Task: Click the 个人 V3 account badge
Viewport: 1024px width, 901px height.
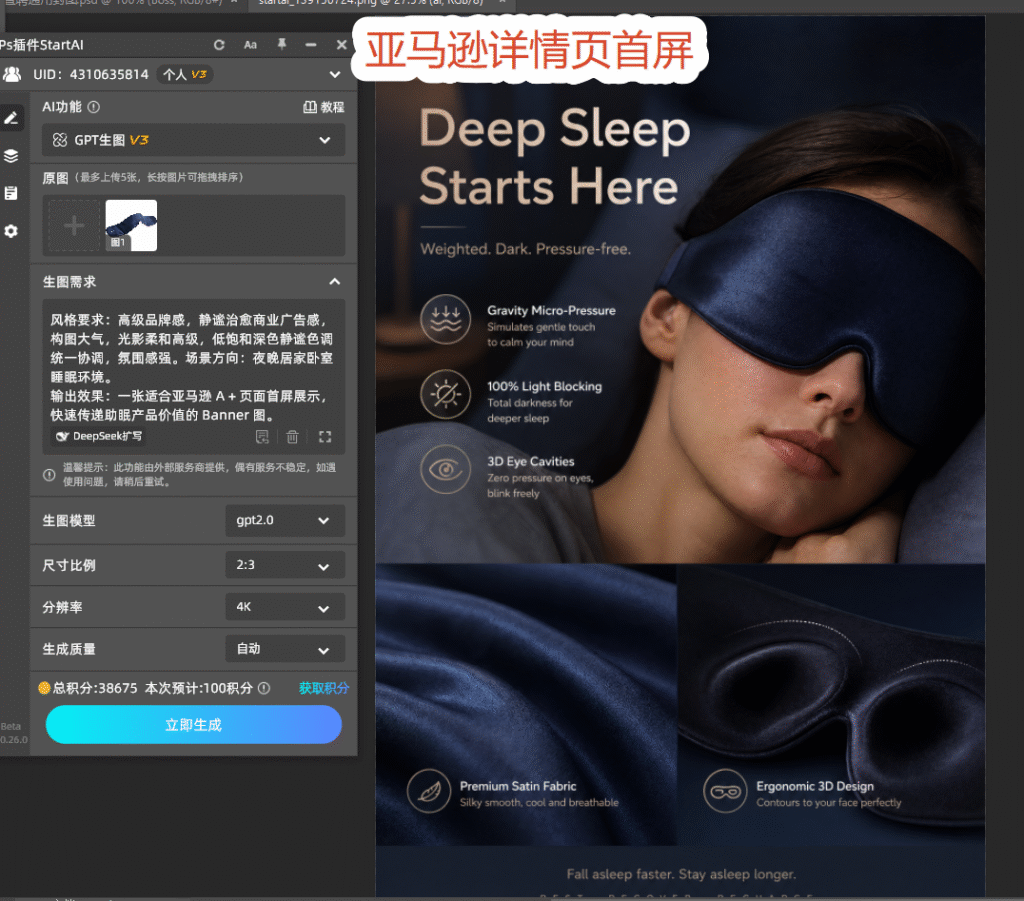Action: (185, 74)
